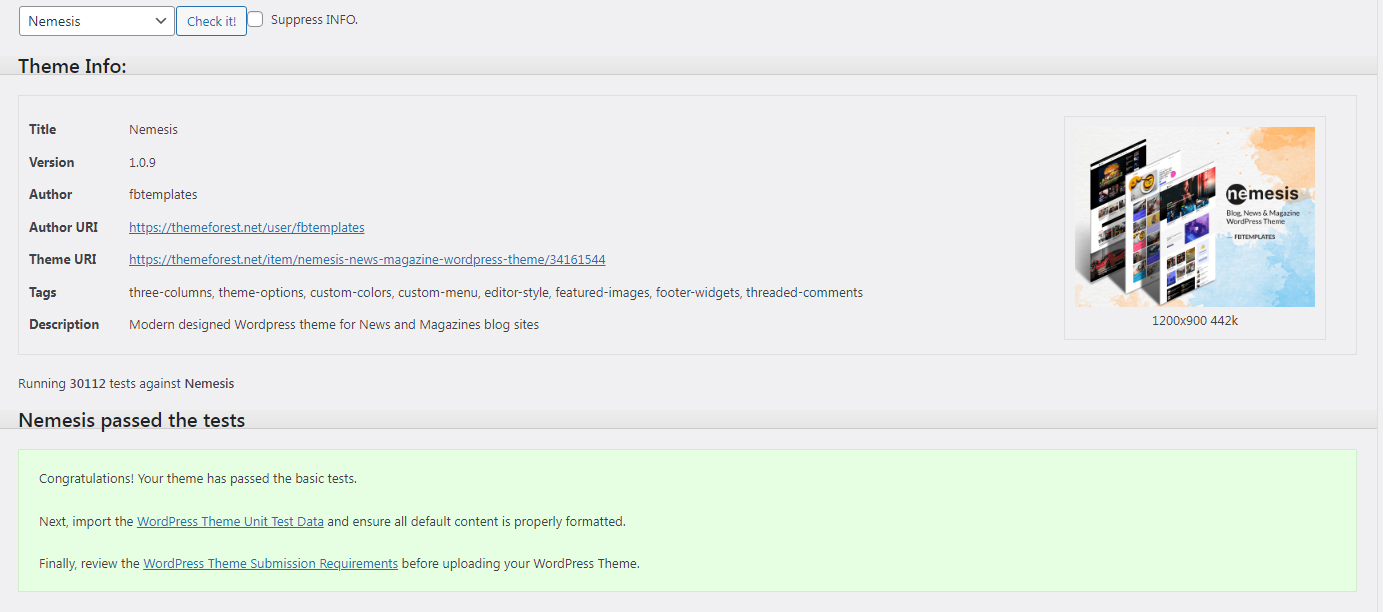Open the WordPress Theme Unit Test Data link

click(x=230, y=521)
